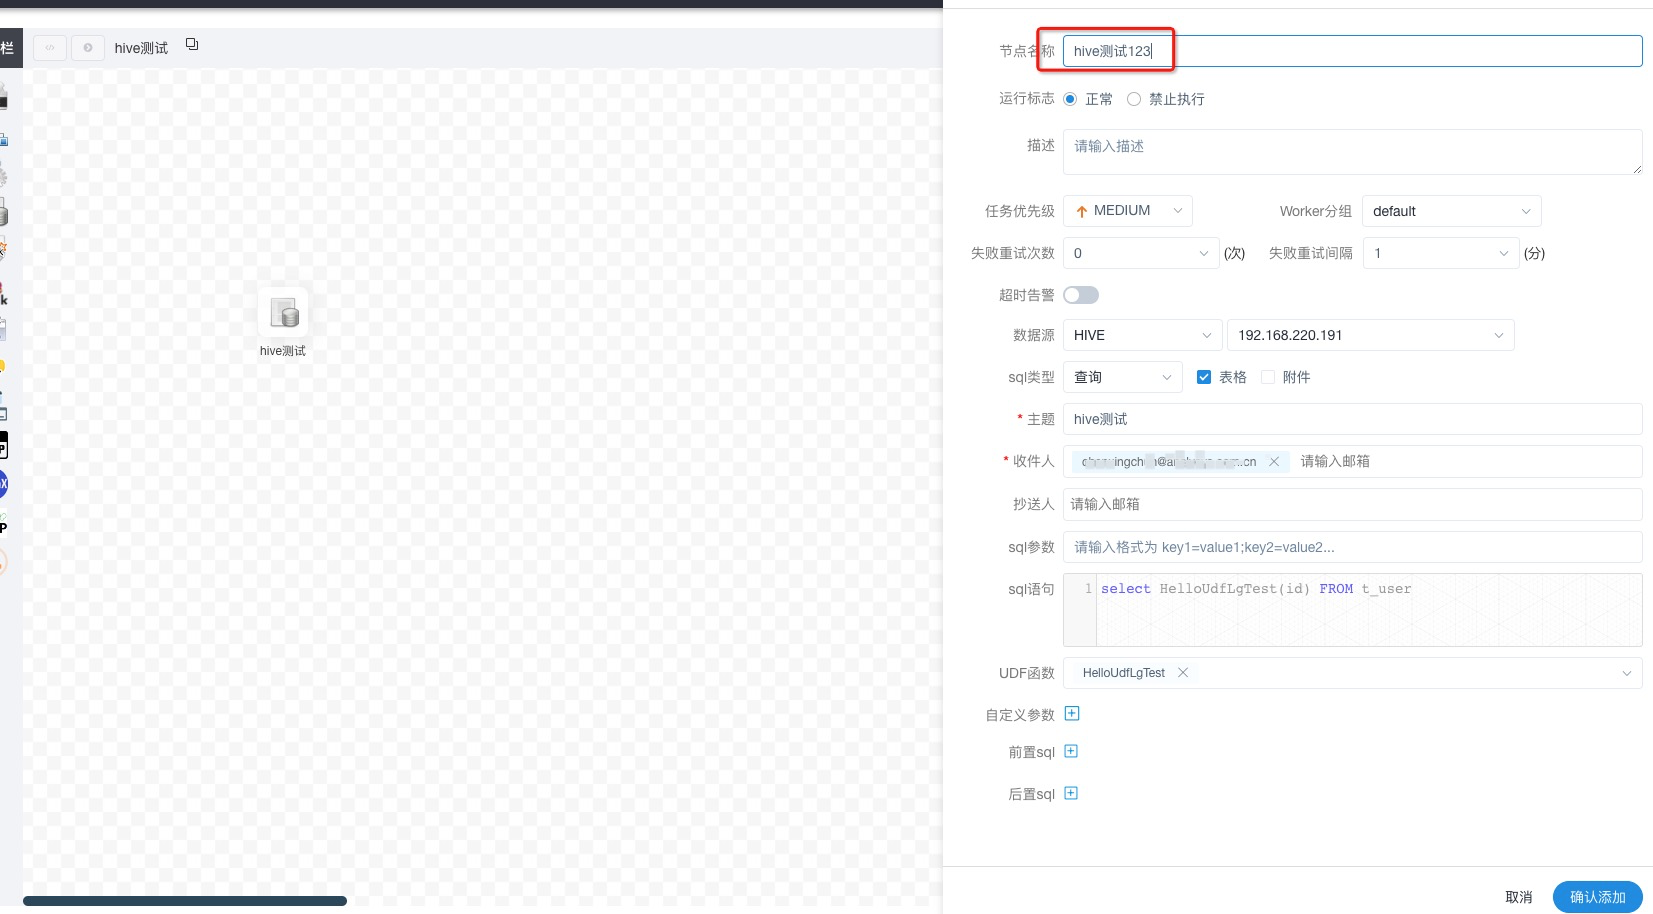
Task: Open the MEDIUM task priority dropdown
Action: (1127, 210)
